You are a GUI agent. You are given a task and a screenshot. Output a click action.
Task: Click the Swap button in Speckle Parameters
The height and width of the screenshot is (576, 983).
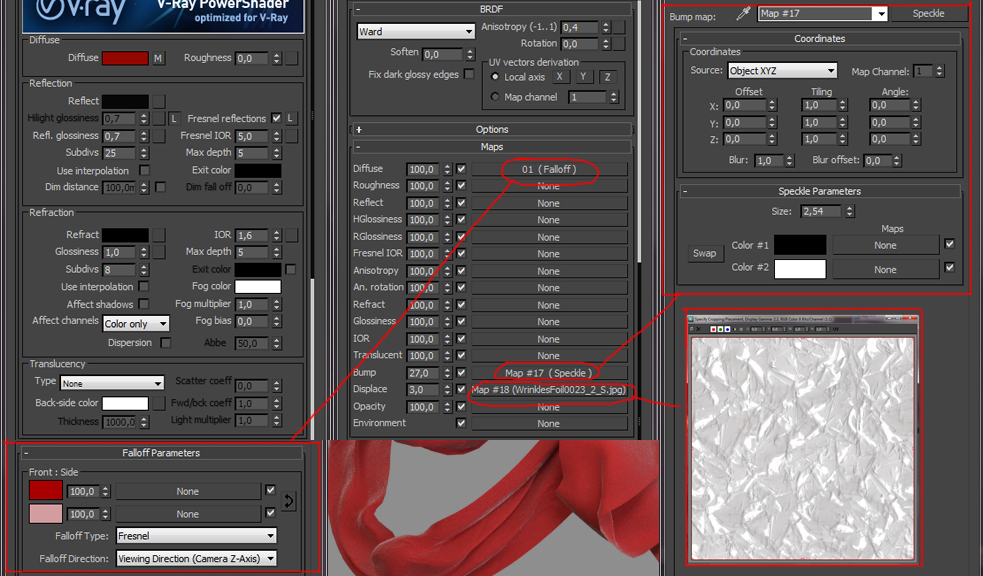point(705,254)
